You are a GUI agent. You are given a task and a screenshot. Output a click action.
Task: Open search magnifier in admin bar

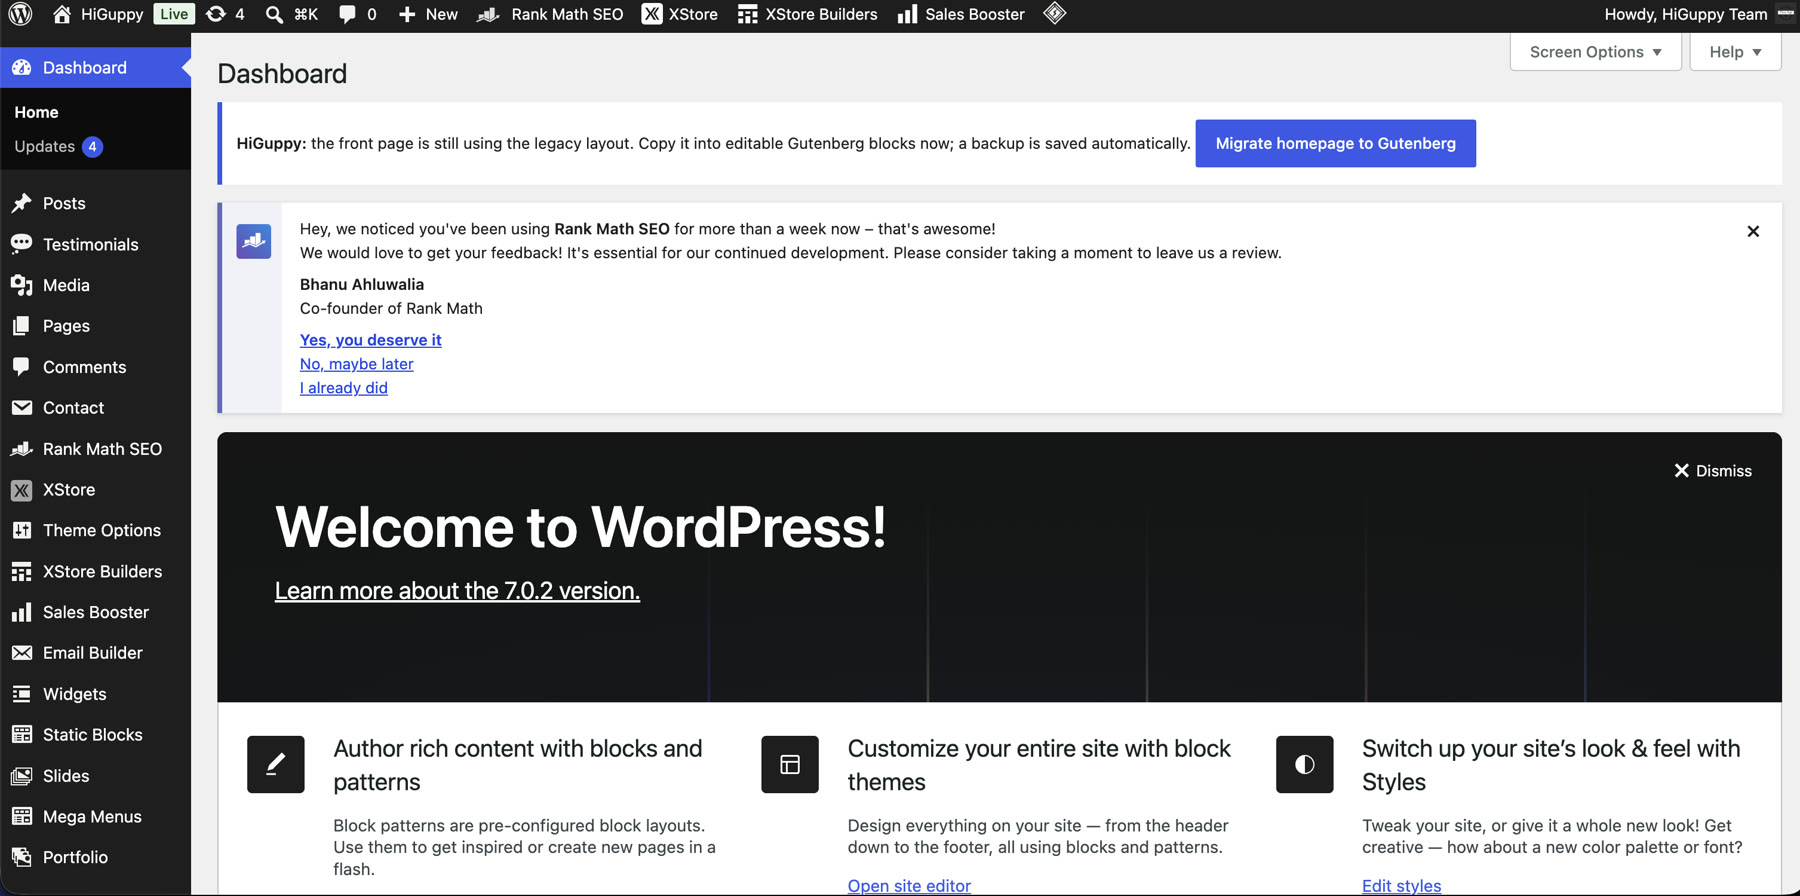click(x=274, y=14)
